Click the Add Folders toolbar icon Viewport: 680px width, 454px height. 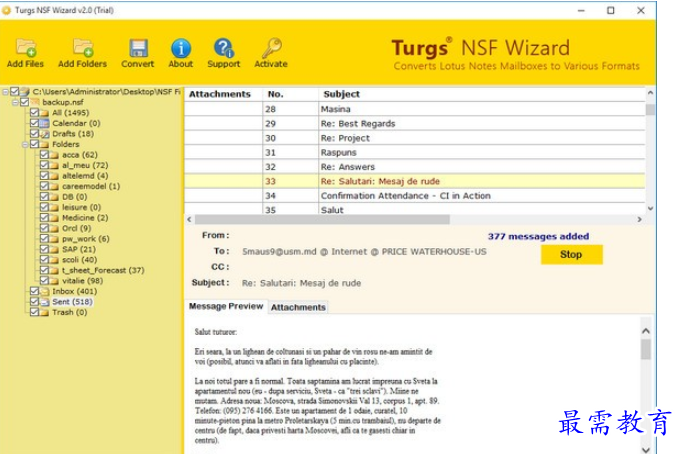pos(83,48)
